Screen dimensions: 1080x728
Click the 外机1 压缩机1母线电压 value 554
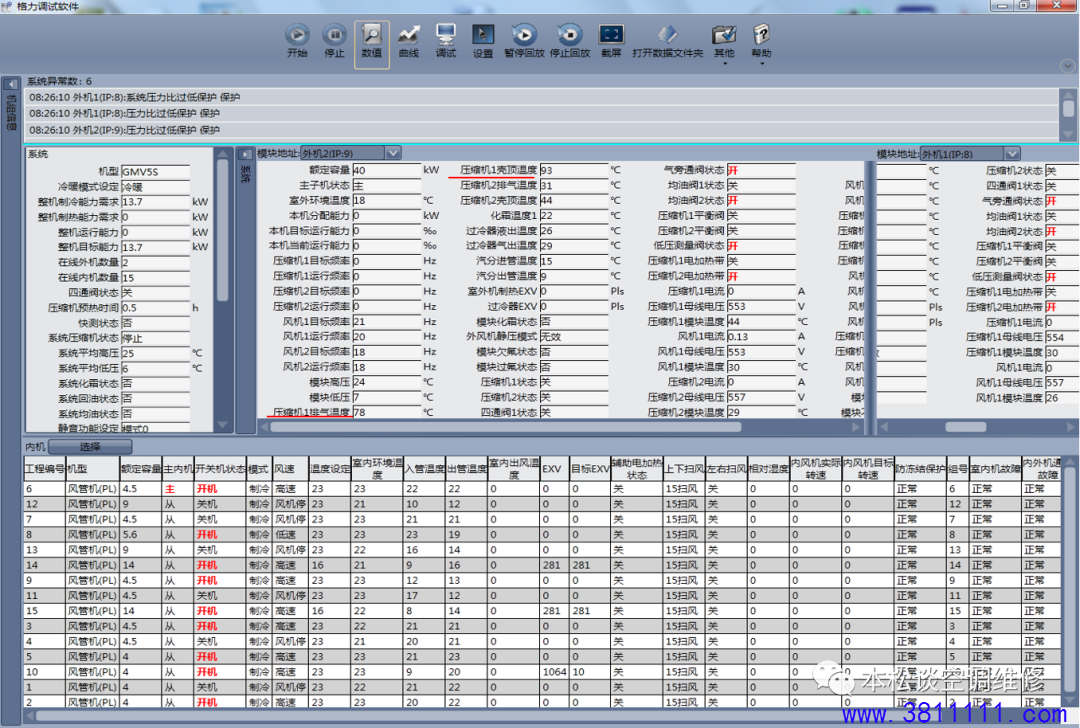pyautogui.click(x=1061, y=337)
